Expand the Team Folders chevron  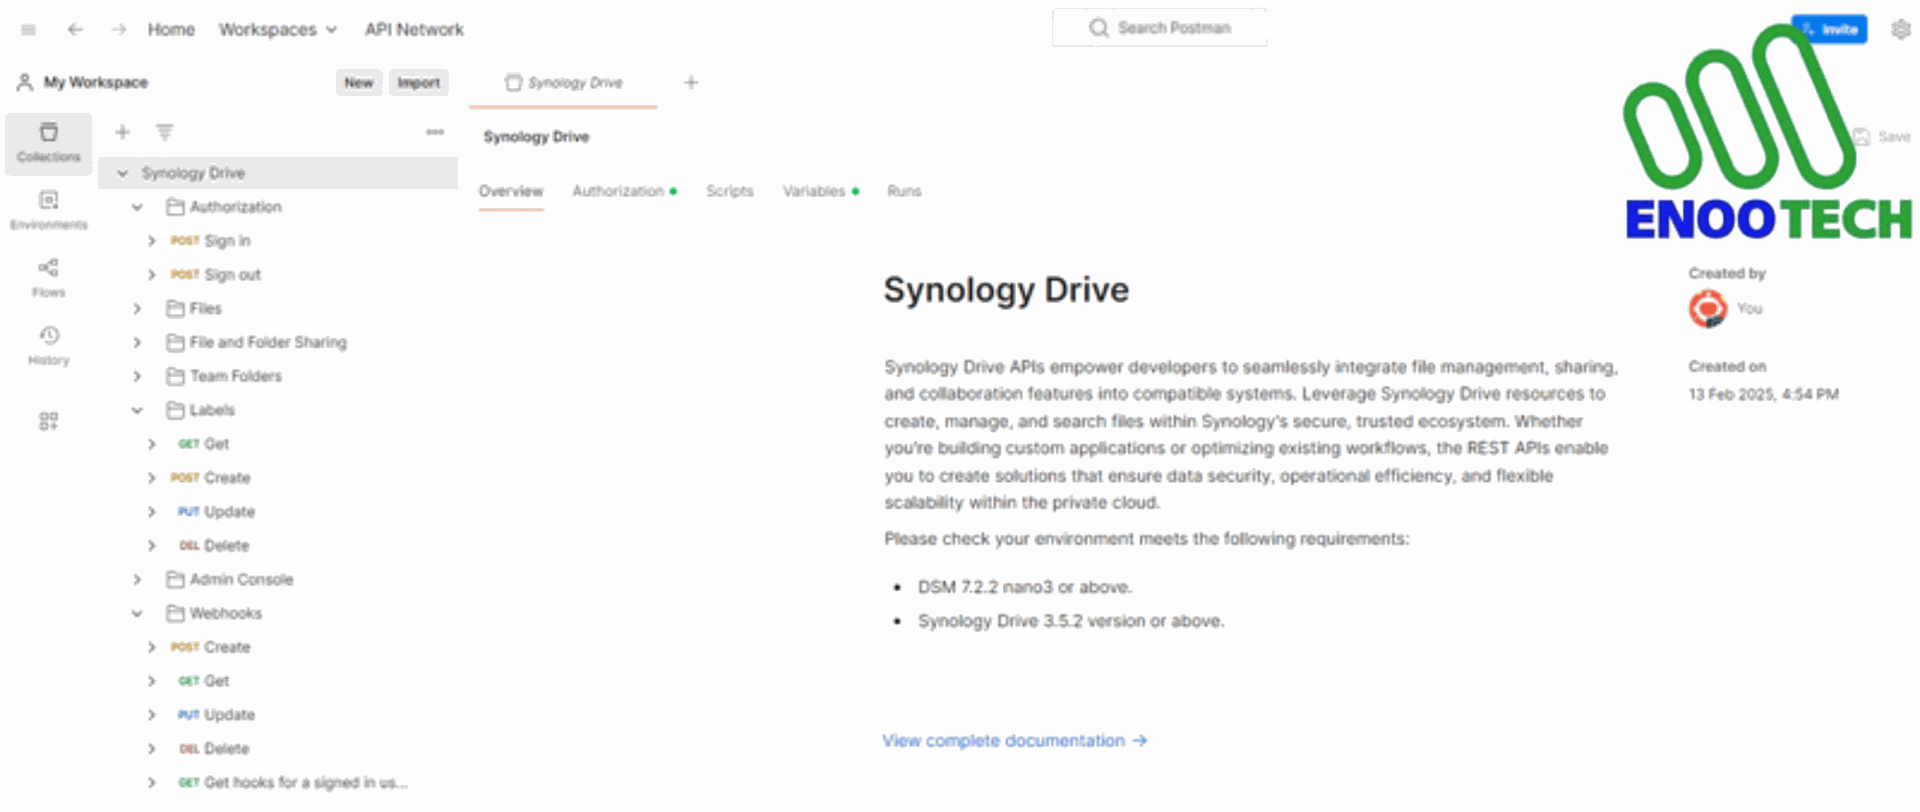click(138, 376)
